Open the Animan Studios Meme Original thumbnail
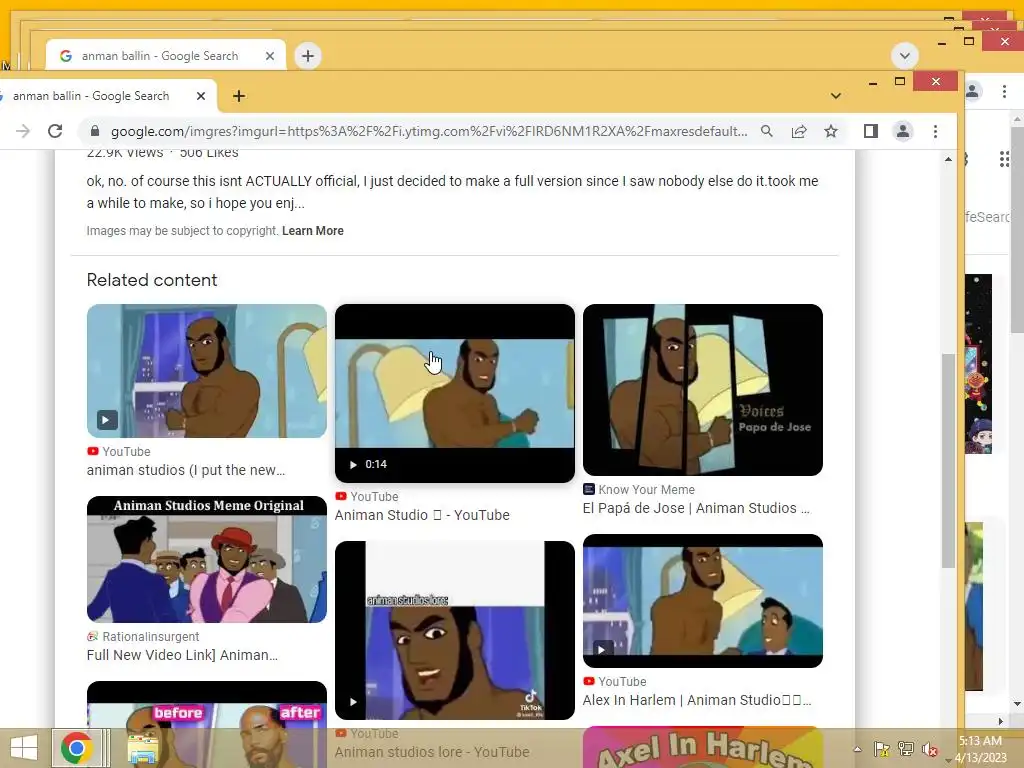The height and width of the screenshot is (768, 1024). 206,559
